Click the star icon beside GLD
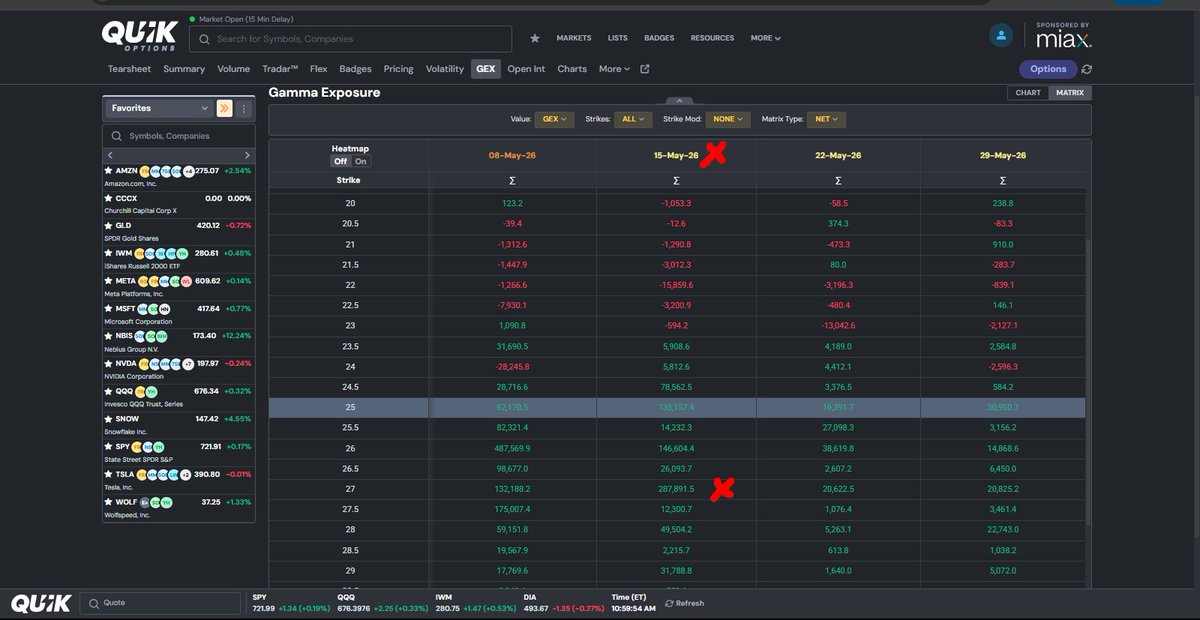1200x620 pixels. click(109, 226)
